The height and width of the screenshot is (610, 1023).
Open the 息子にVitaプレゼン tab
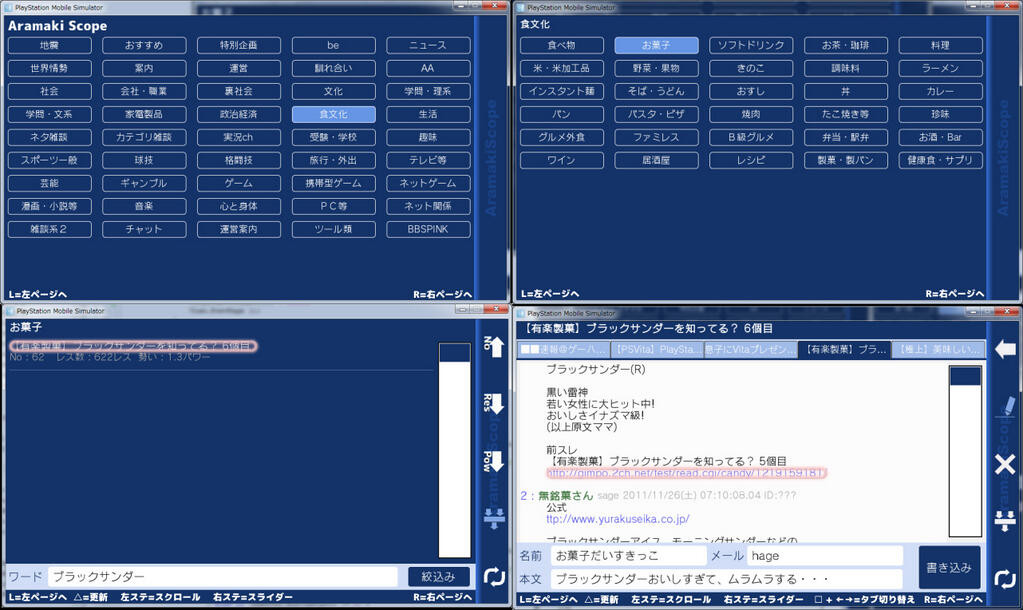751,350
